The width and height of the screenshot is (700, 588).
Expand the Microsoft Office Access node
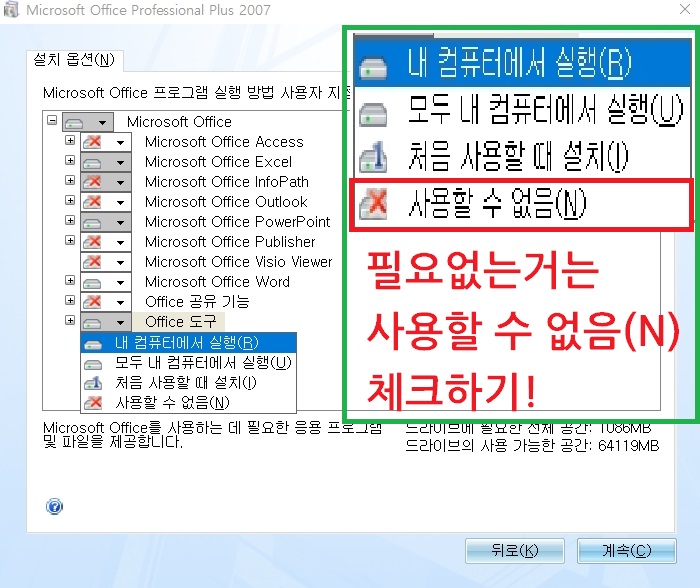coord(70,140)
